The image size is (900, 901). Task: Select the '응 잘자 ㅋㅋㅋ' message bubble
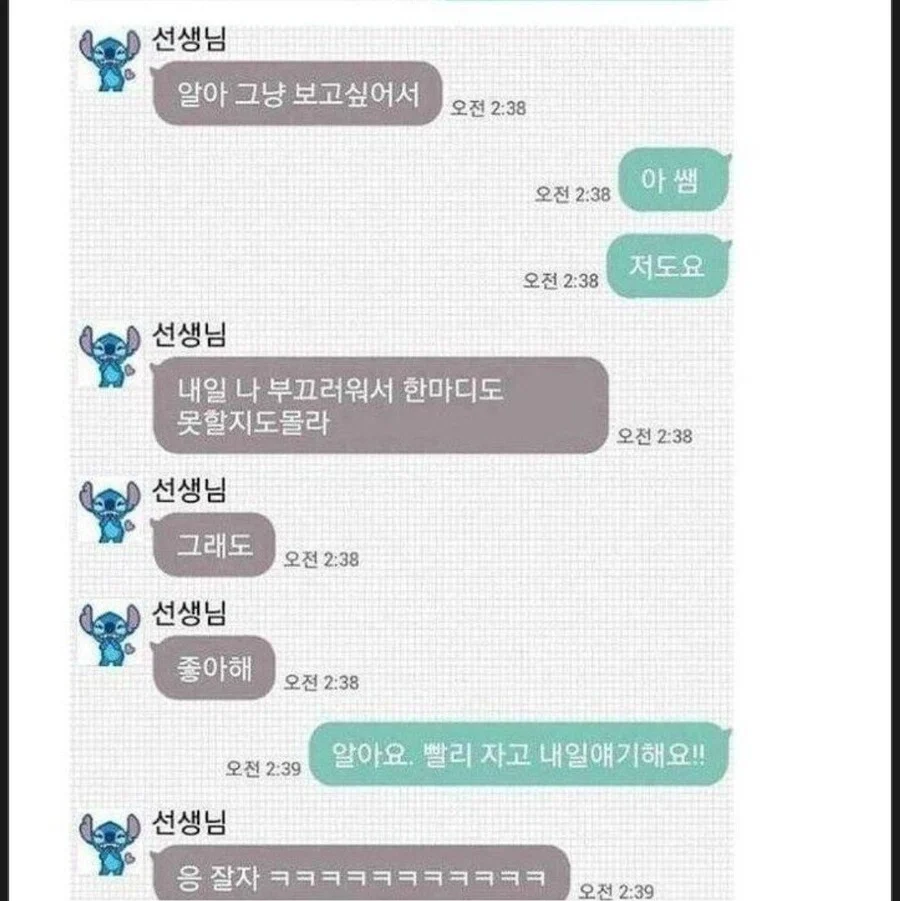[x=360, y=873]
